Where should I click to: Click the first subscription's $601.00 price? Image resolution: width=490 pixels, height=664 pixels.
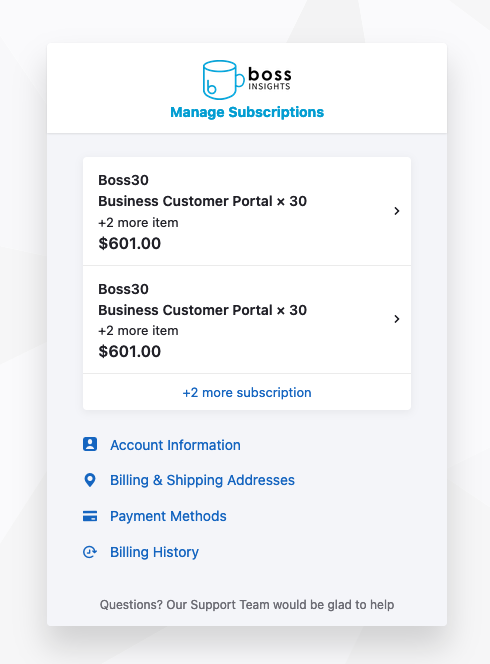(x=130, y=243)
